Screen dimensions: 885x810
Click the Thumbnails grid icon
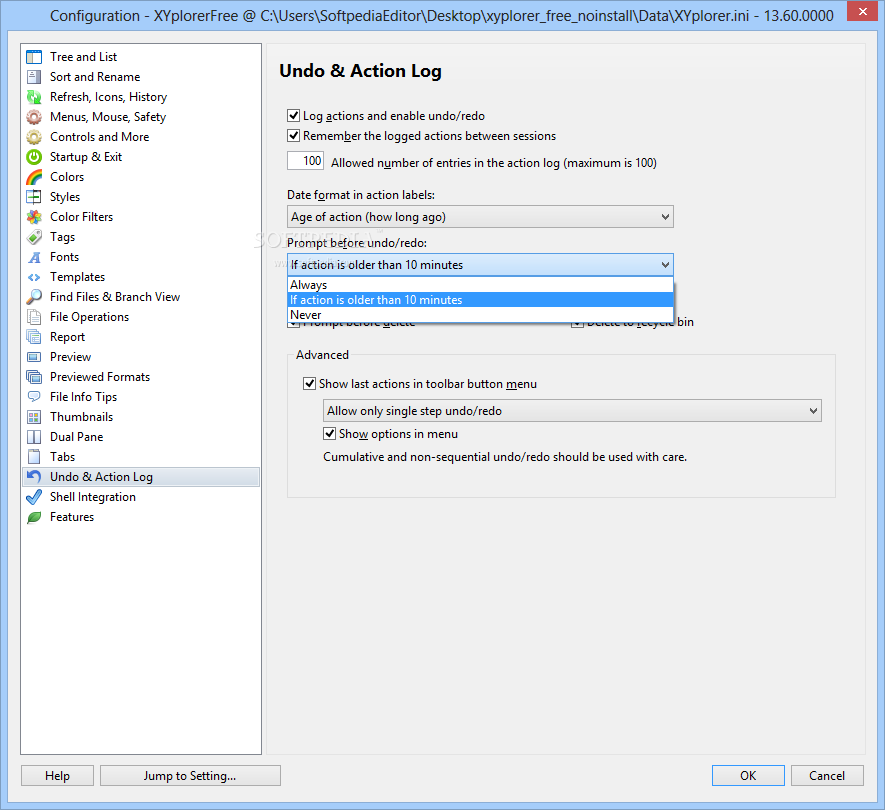coord(34,417)
